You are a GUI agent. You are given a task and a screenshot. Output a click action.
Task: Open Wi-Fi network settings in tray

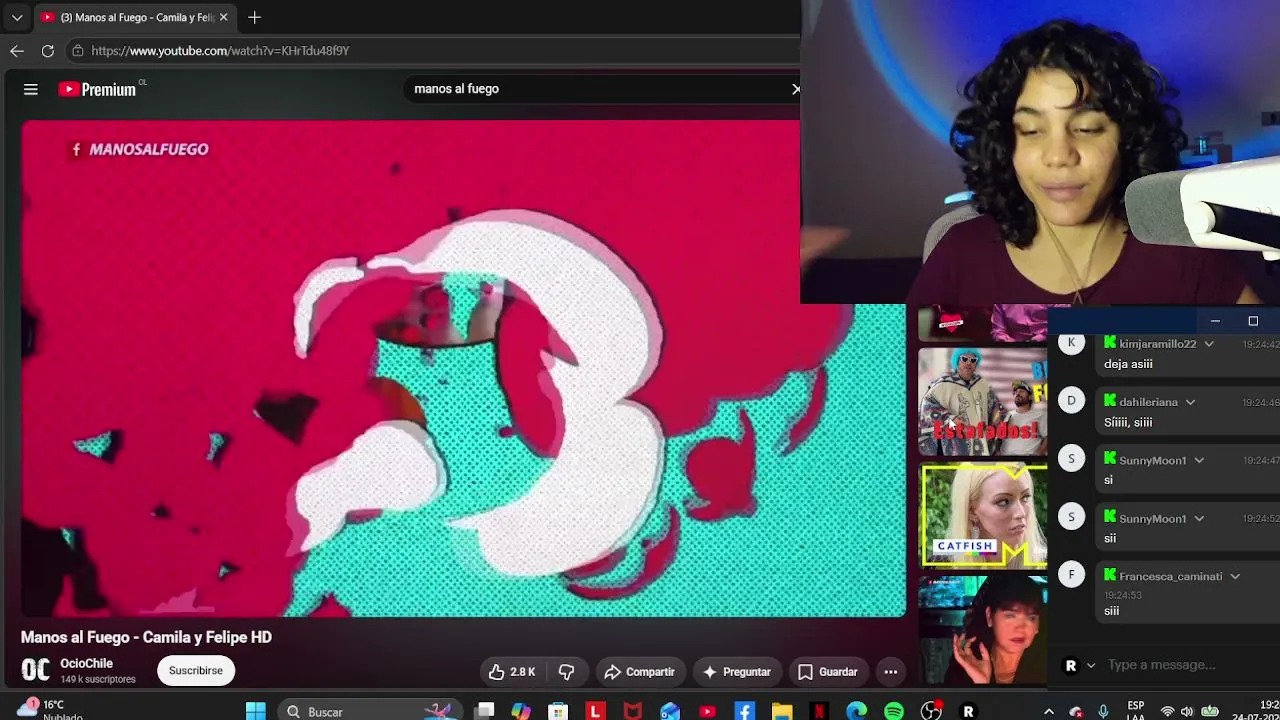pyautogui.click(x=1167, y=711)
